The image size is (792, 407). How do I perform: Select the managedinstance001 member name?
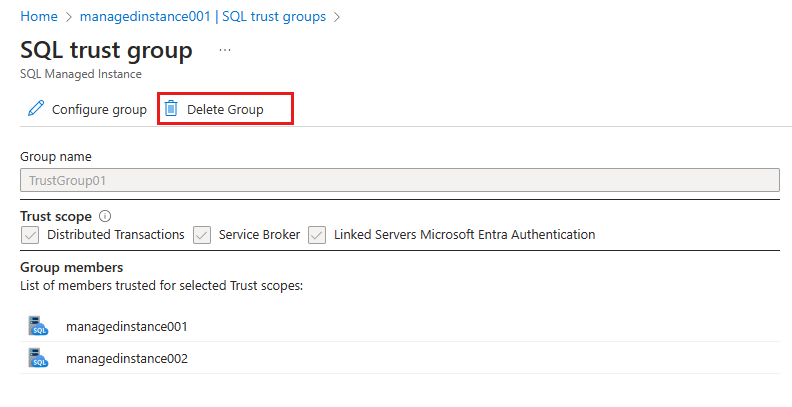click(x=127, y=327)
